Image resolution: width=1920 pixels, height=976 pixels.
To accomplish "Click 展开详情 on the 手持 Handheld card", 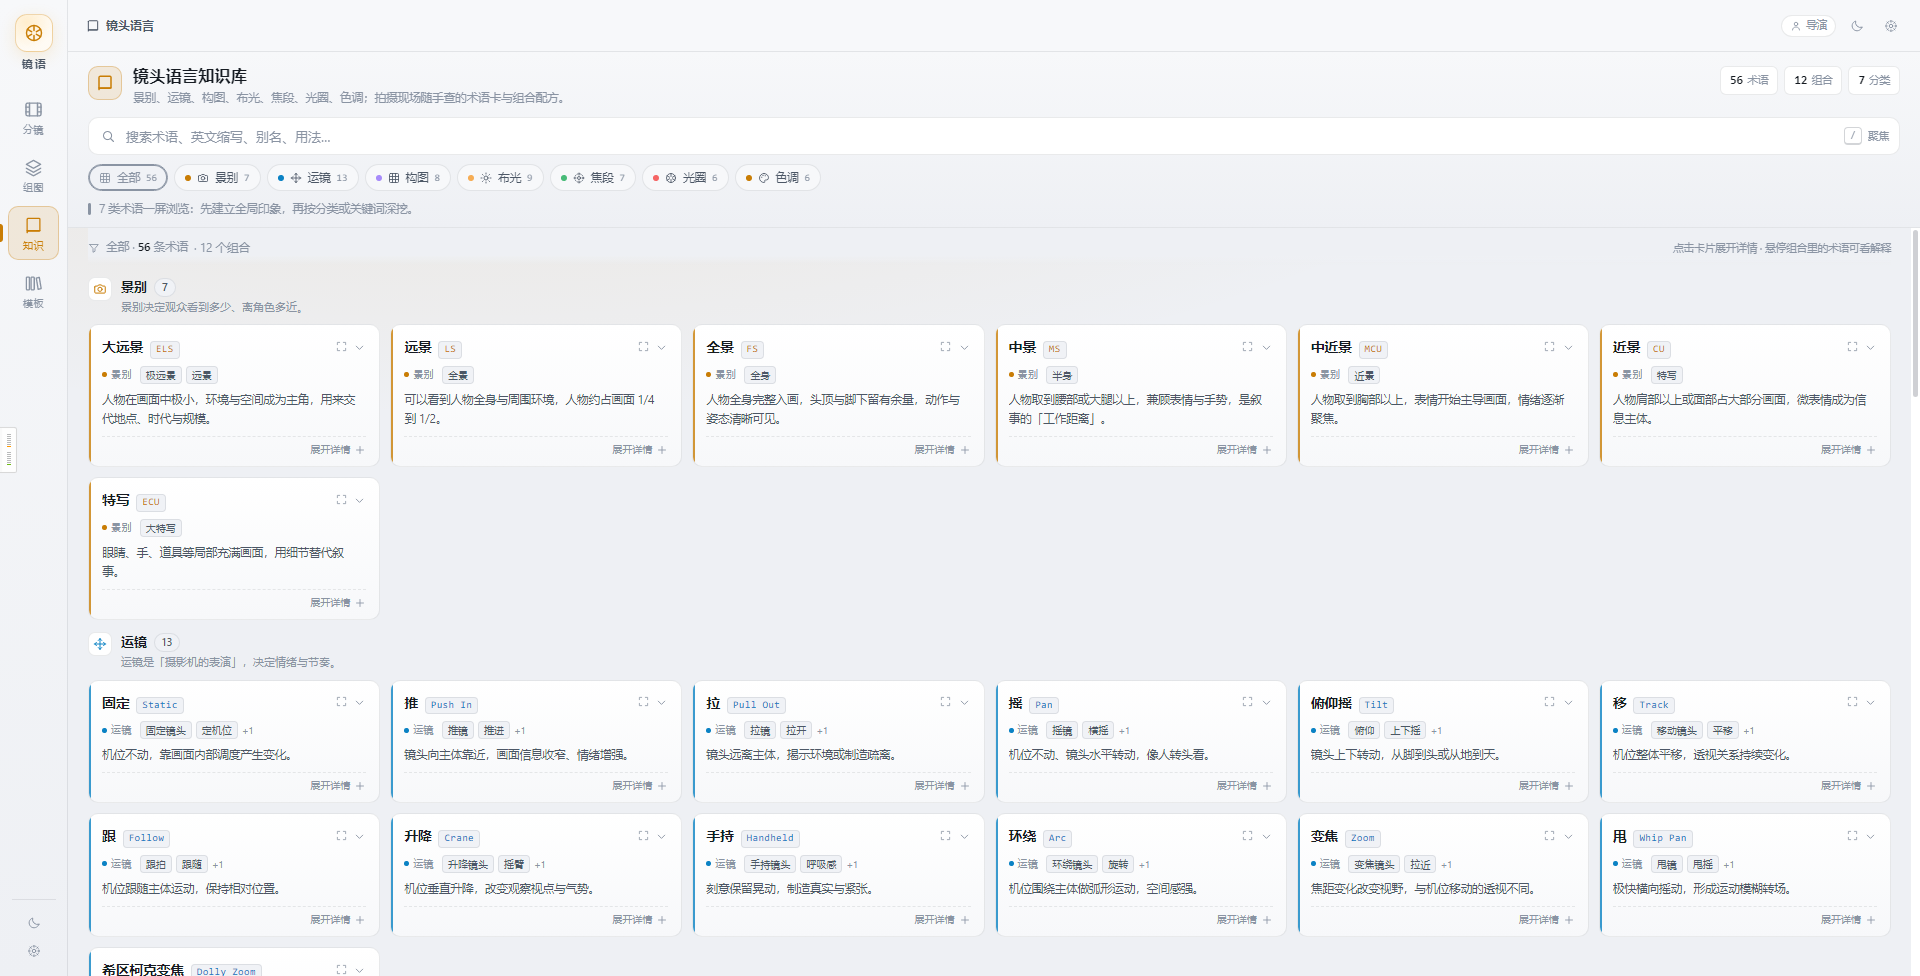I will pyautogui.click(x=941, y=920).
